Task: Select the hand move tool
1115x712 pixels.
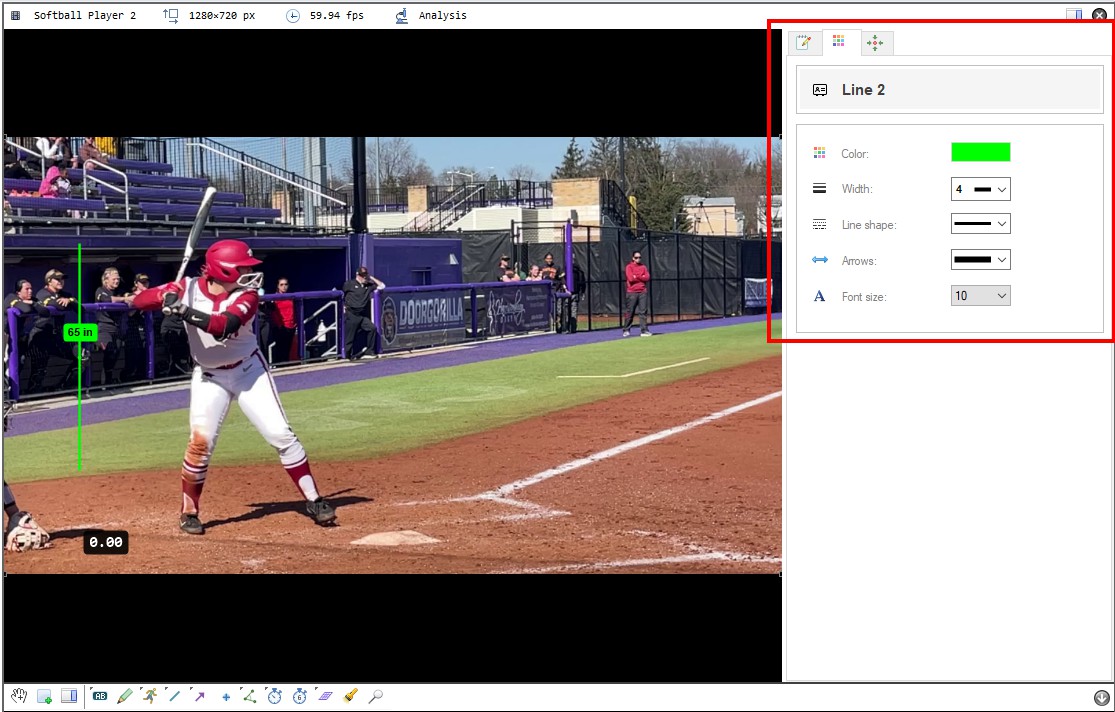Action: 19,696
